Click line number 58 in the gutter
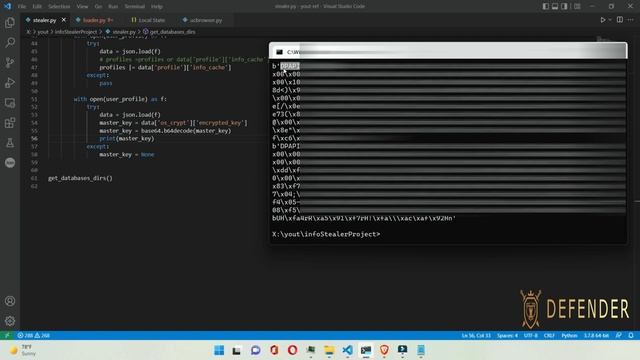Image resolution: width=640 pixels, height=360 pixels. coord(34,155)
